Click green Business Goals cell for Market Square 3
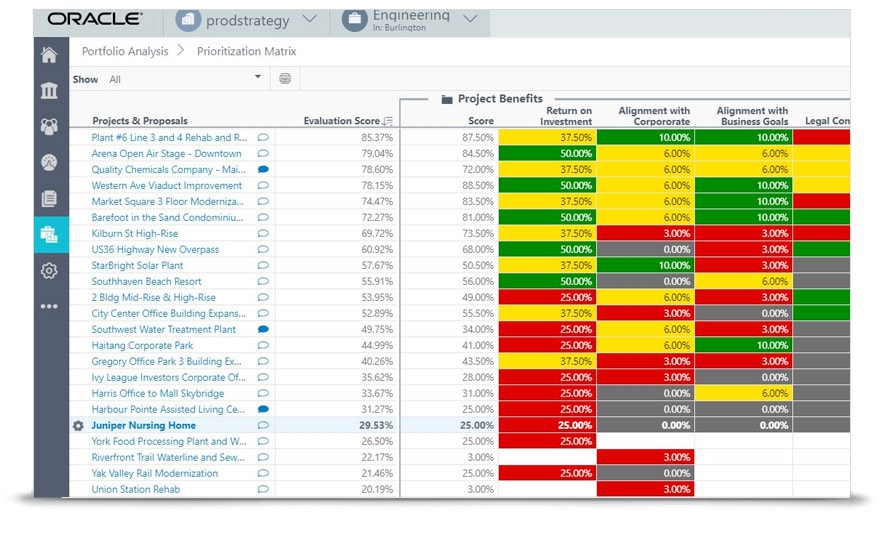Image resolution: width=880 pixels, height=533 pixels. [744, 201]
